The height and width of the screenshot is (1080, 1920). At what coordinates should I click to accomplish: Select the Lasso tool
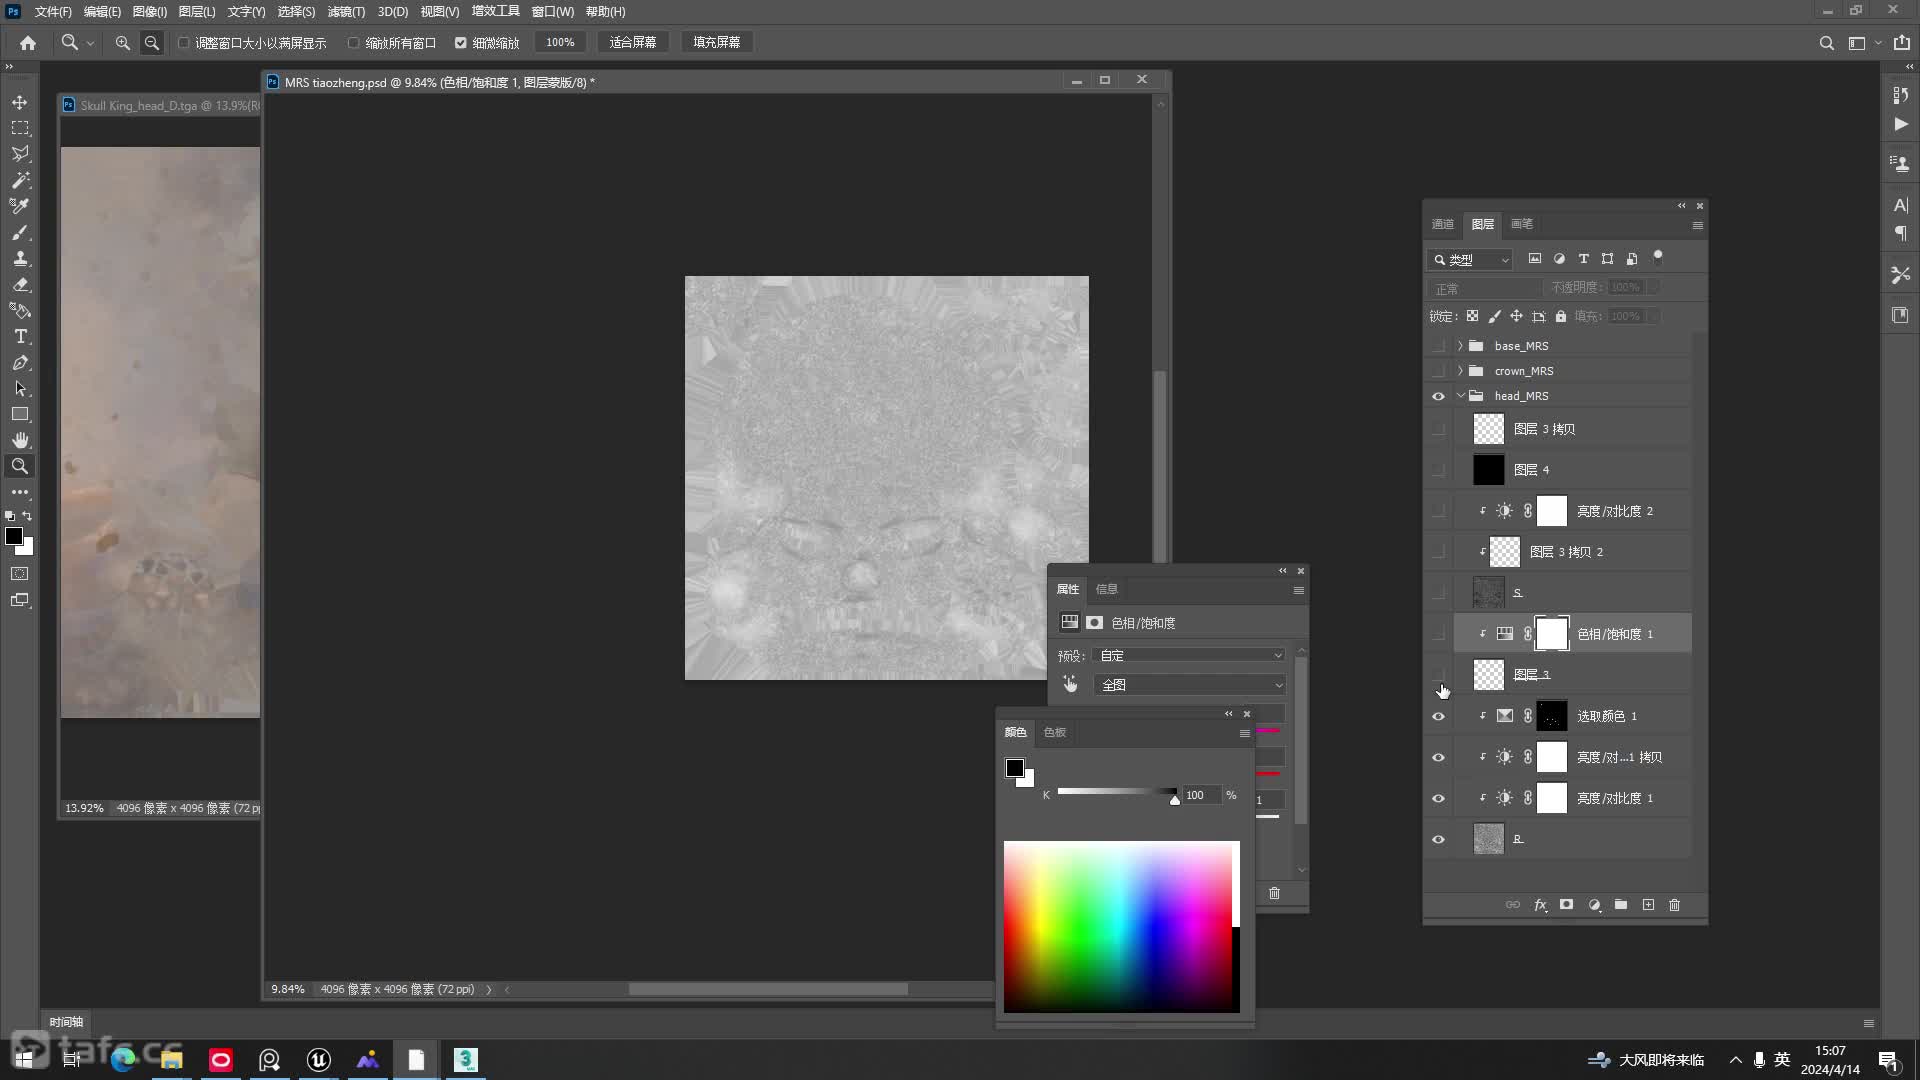[x=20, y=154]
